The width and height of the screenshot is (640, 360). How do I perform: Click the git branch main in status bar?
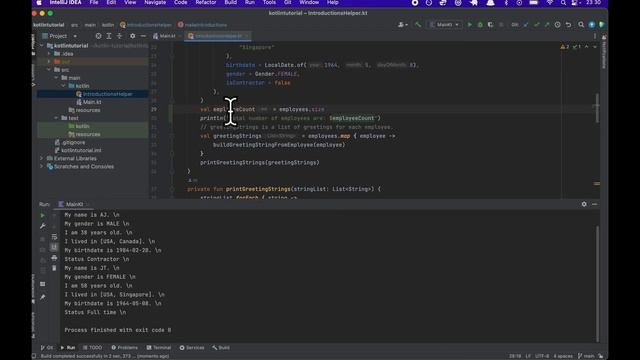(586, 356)
